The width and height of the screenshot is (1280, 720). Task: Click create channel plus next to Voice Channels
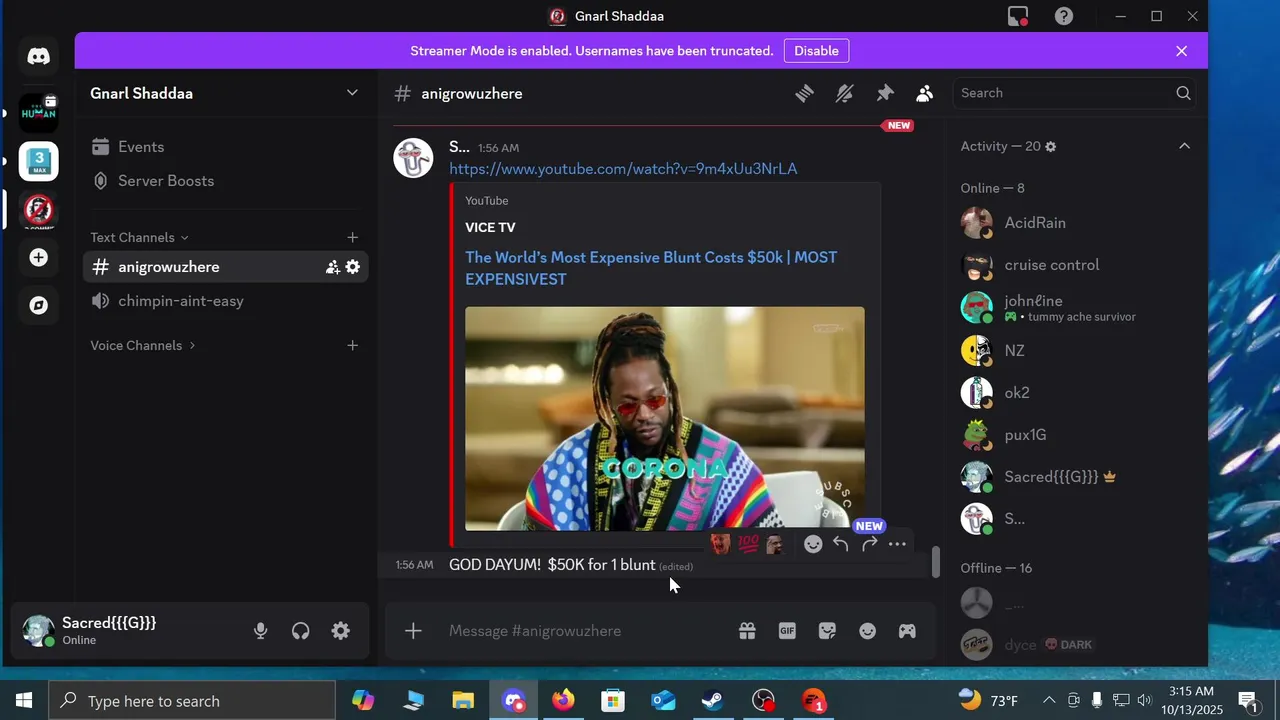coord(352,345)
